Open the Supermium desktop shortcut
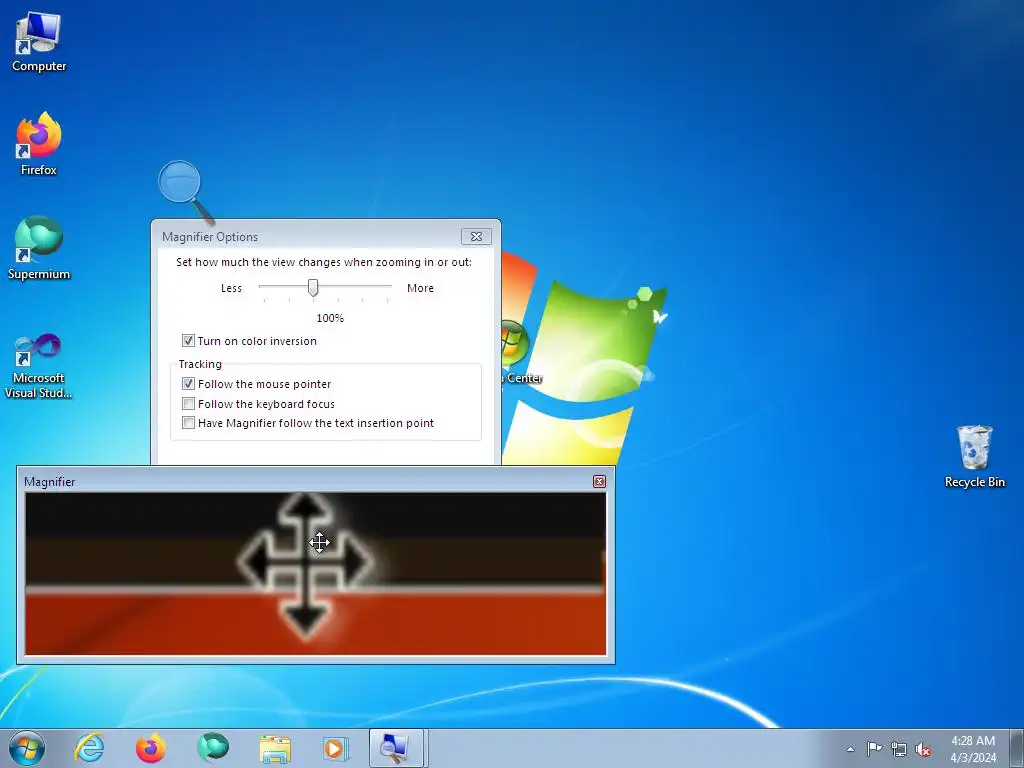This screenshot has width=1024, height=768. coord(39,248)
